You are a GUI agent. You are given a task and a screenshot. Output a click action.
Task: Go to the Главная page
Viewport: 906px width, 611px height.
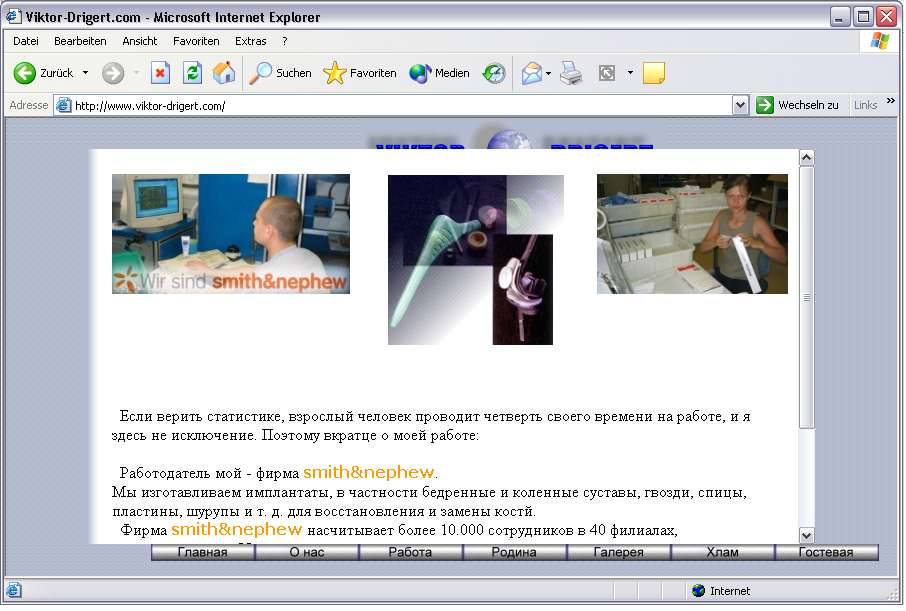(x=203, y=552)
